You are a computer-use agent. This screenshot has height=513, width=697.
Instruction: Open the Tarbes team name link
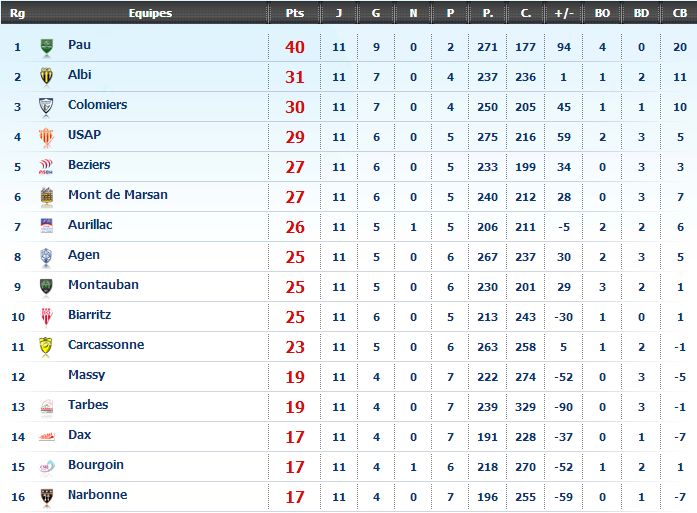88,405
